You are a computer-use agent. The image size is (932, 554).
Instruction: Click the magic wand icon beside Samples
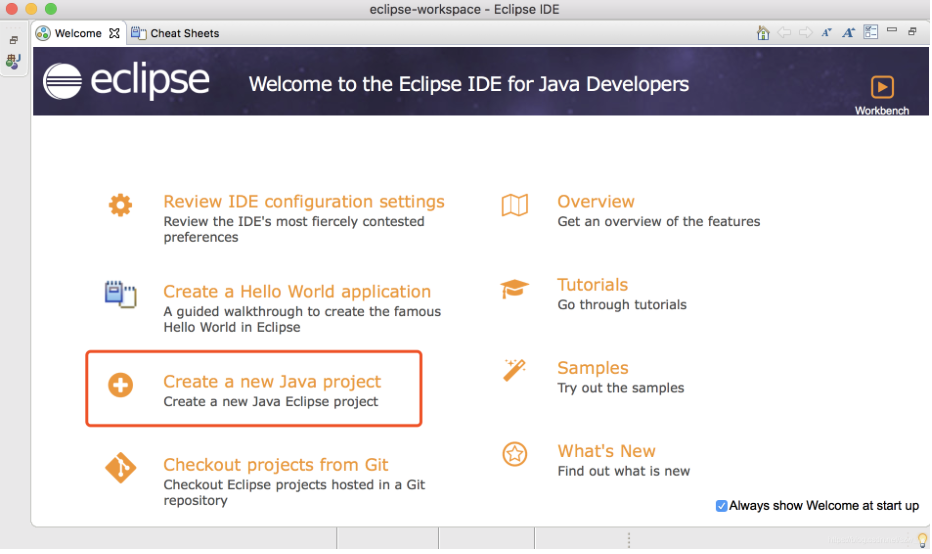coord(514,370)
